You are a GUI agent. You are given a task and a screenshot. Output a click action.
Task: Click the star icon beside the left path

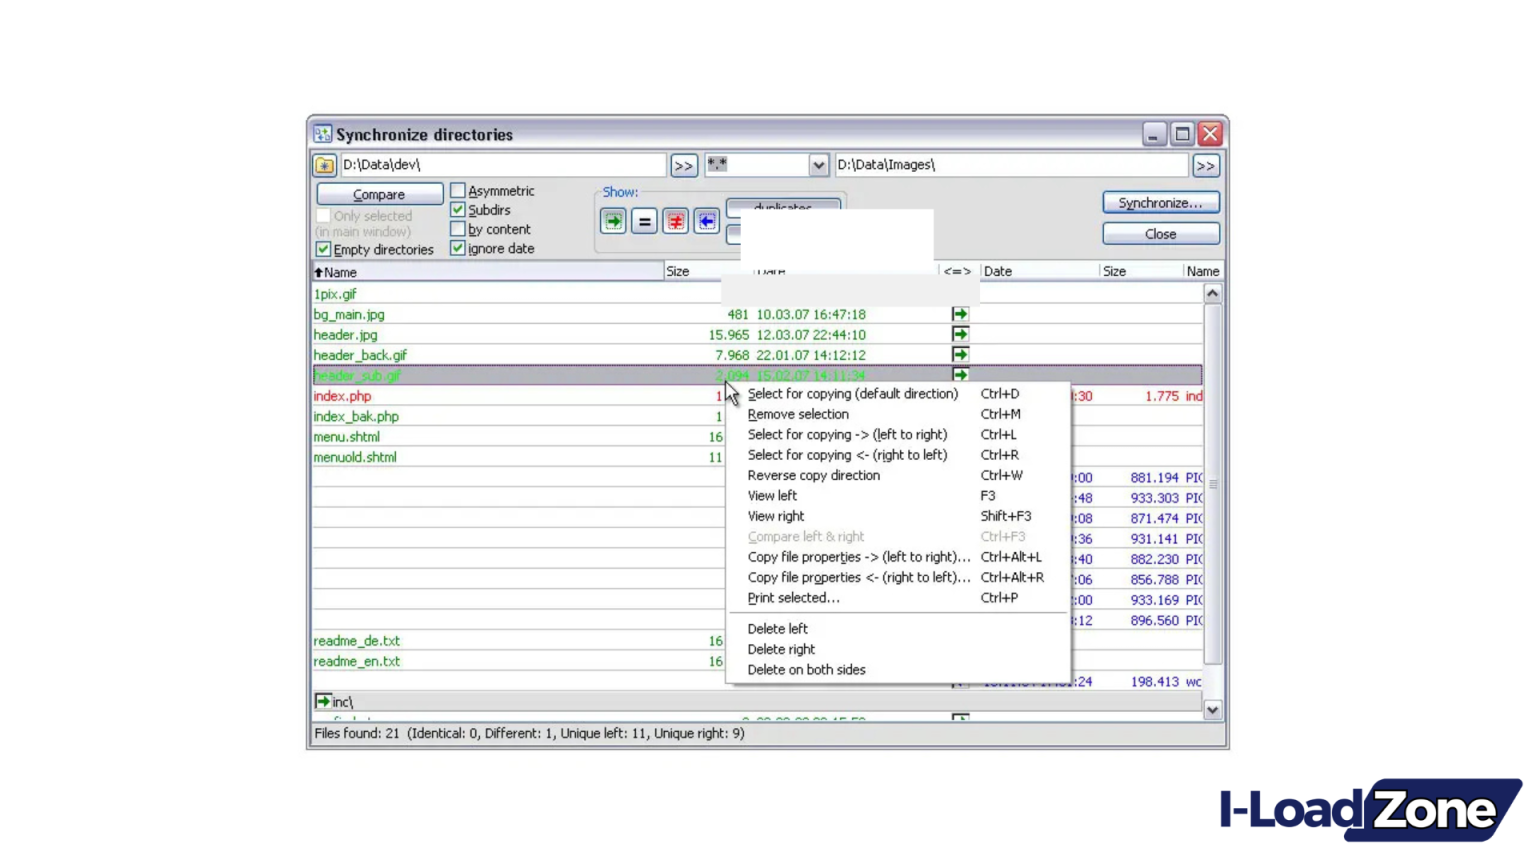[x=324, y=165]
